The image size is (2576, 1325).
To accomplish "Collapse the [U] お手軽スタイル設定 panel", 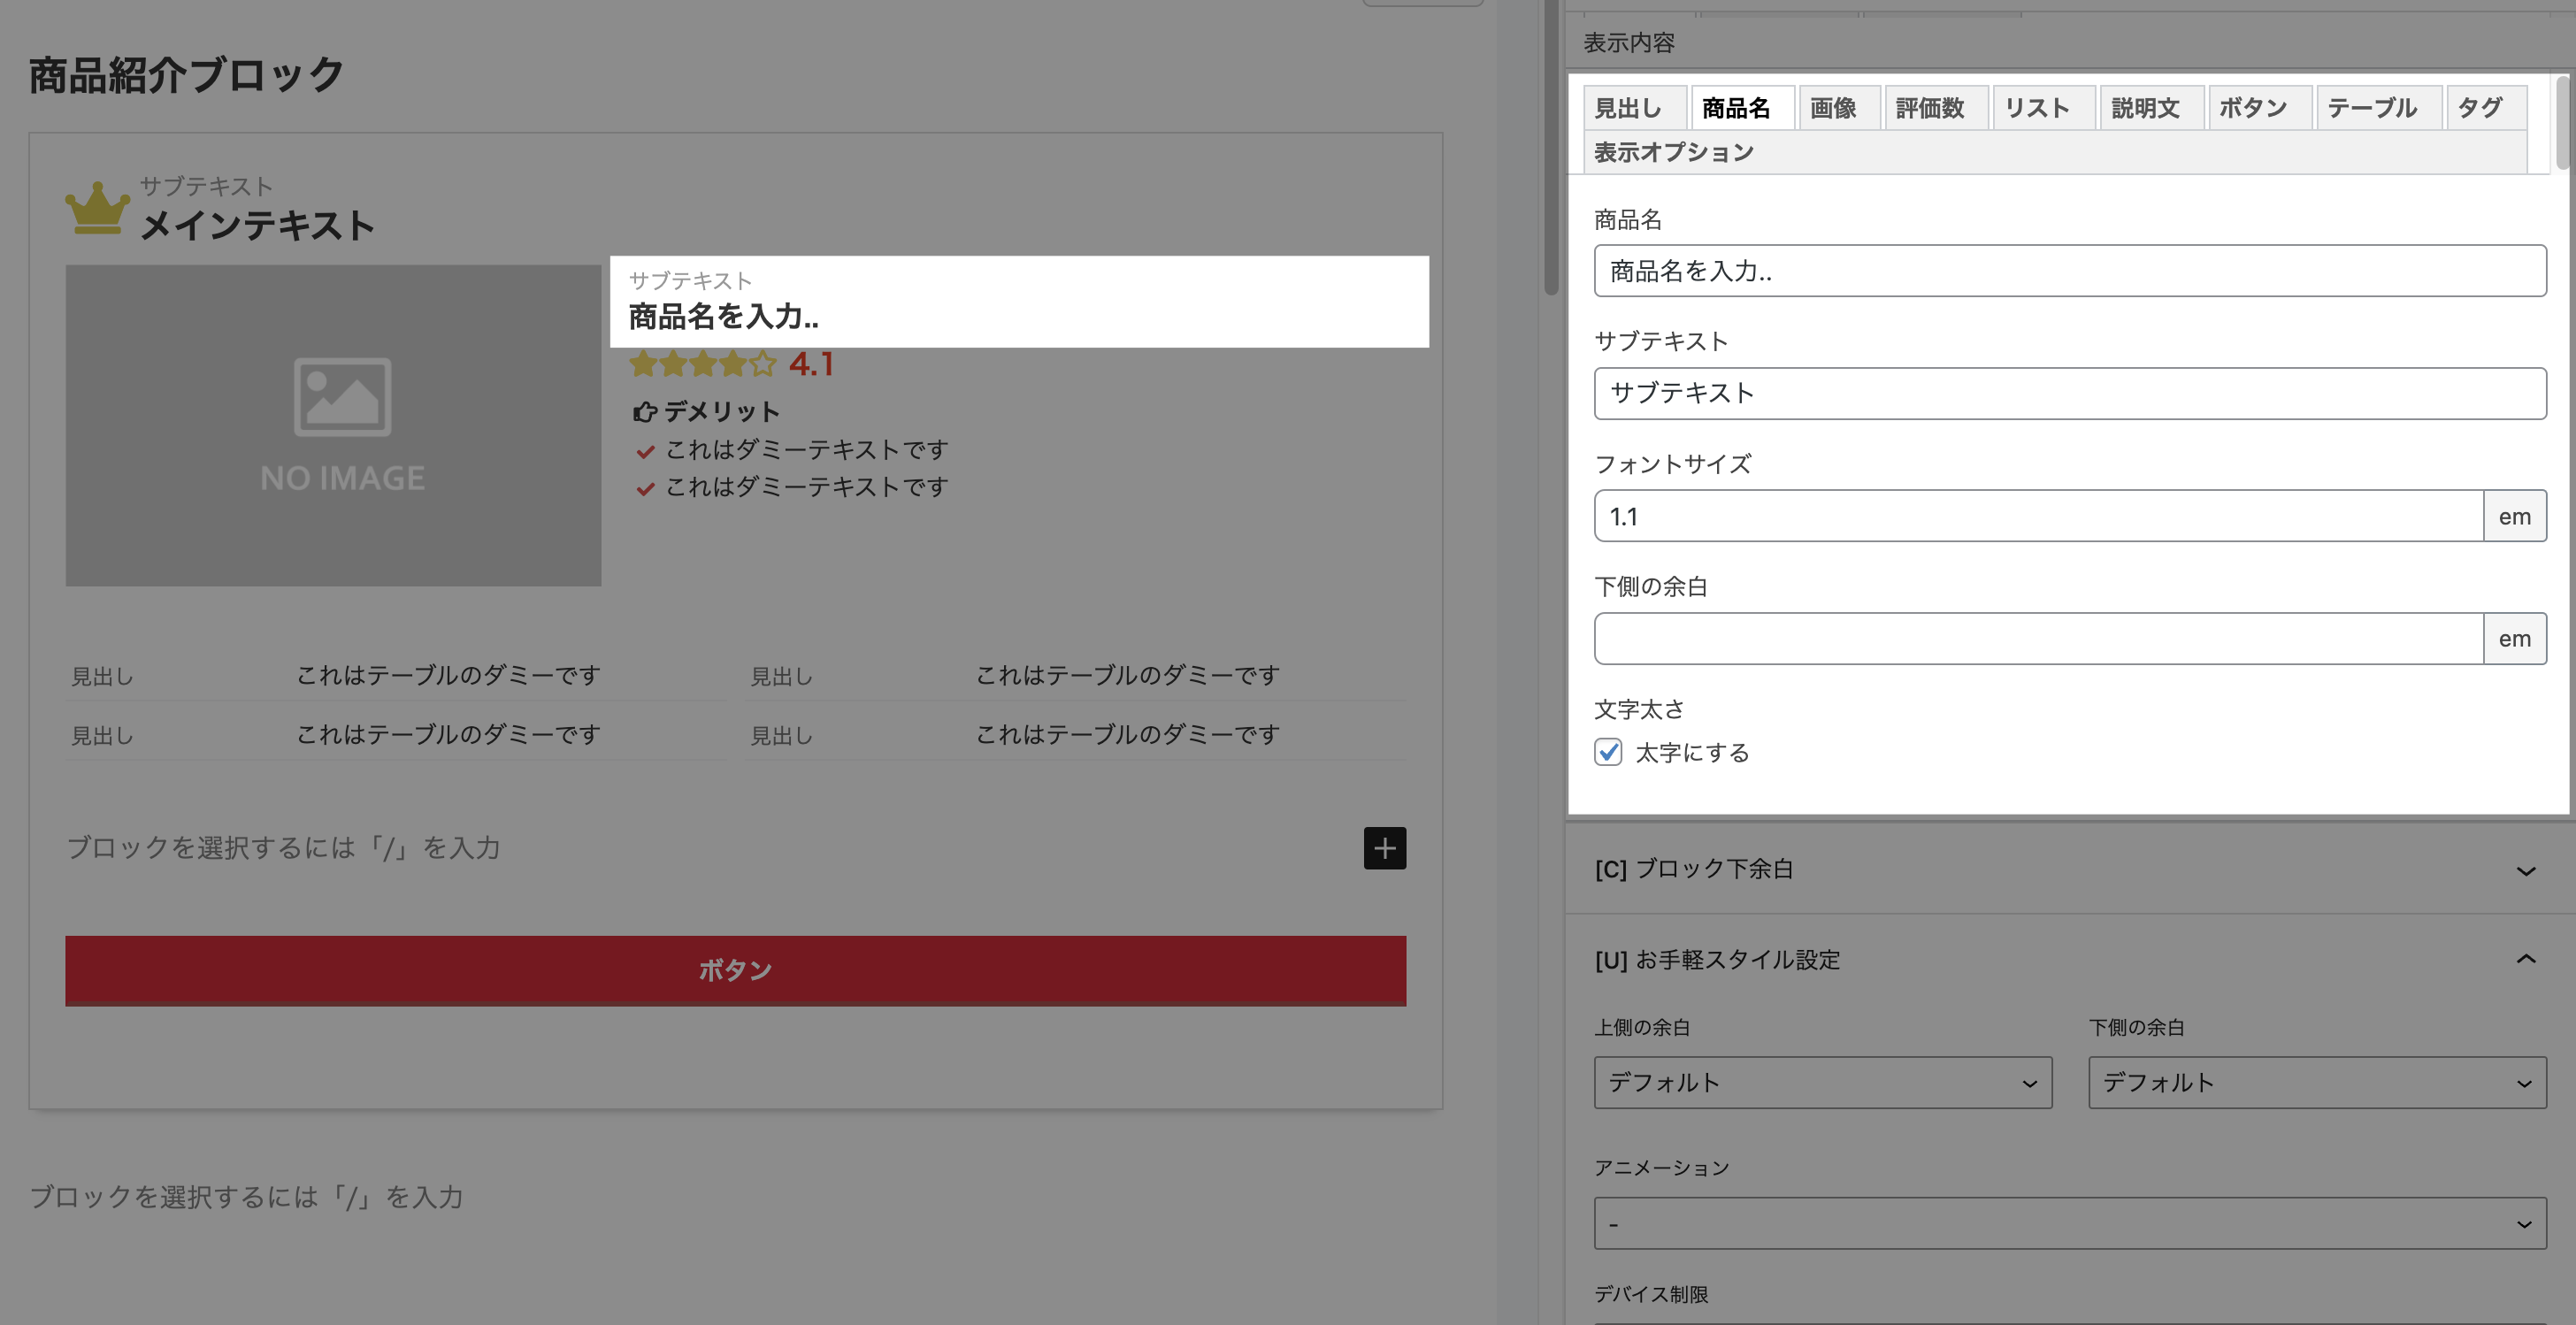I will (2070, 960).
